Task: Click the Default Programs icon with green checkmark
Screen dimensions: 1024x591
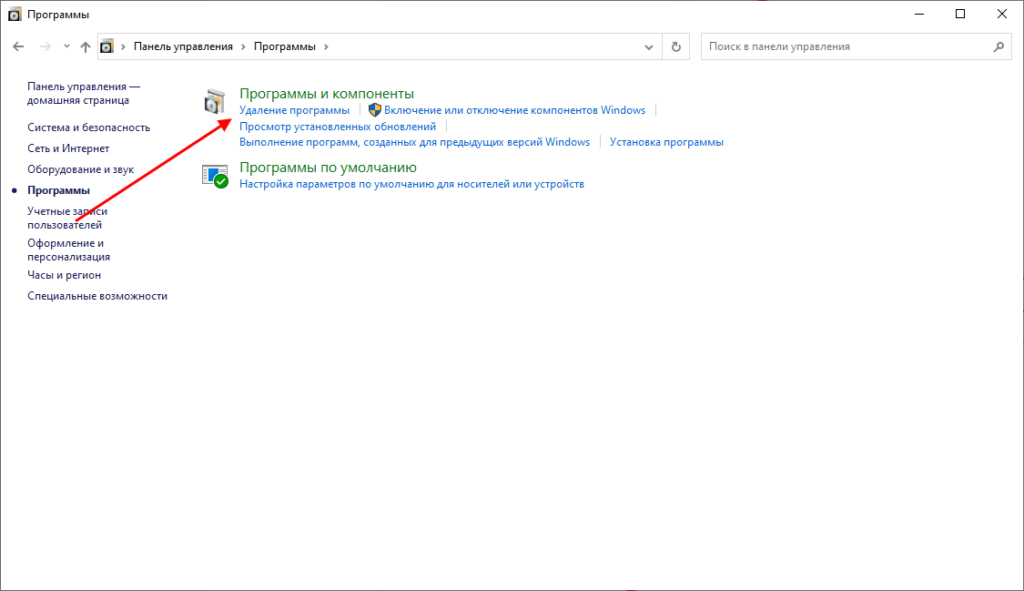Action: point(216,176)
